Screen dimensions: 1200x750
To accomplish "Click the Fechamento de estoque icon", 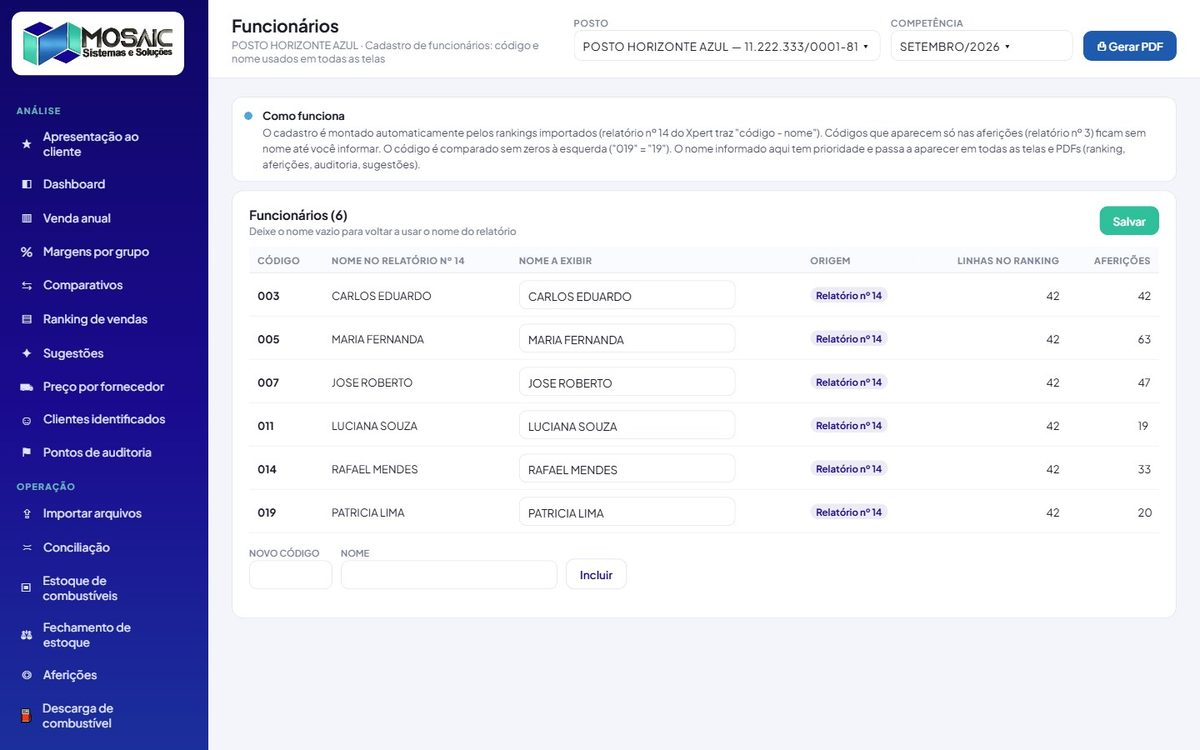I will coord(27,635).
